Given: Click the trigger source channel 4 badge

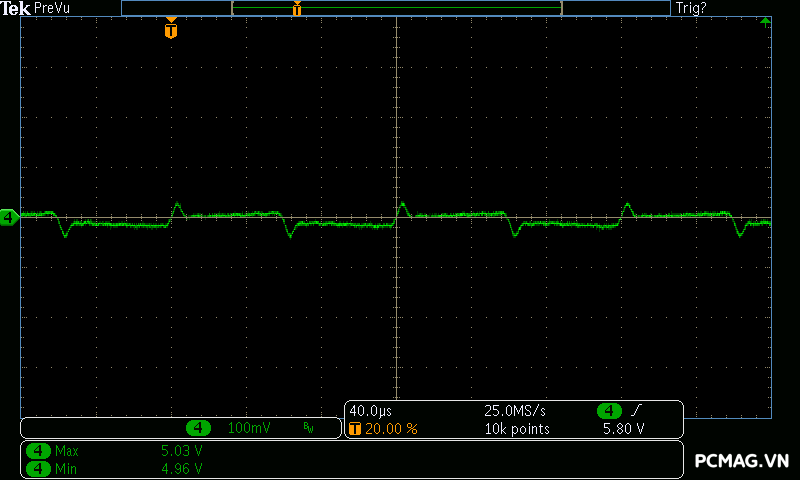Looking at the screenshot, I should tap(609, 411).
